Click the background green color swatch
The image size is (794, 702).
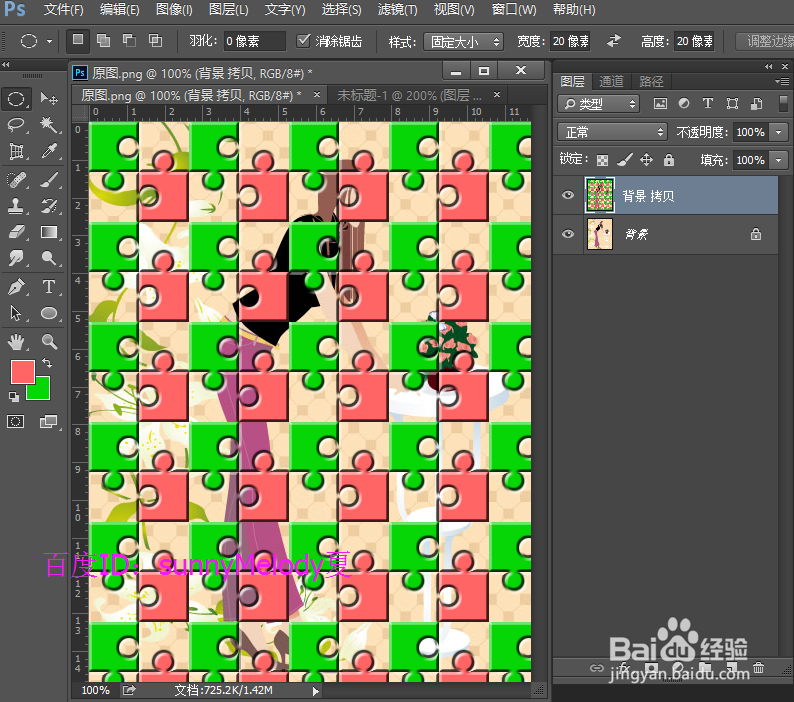pyautogui.click(x=42, y=391)
